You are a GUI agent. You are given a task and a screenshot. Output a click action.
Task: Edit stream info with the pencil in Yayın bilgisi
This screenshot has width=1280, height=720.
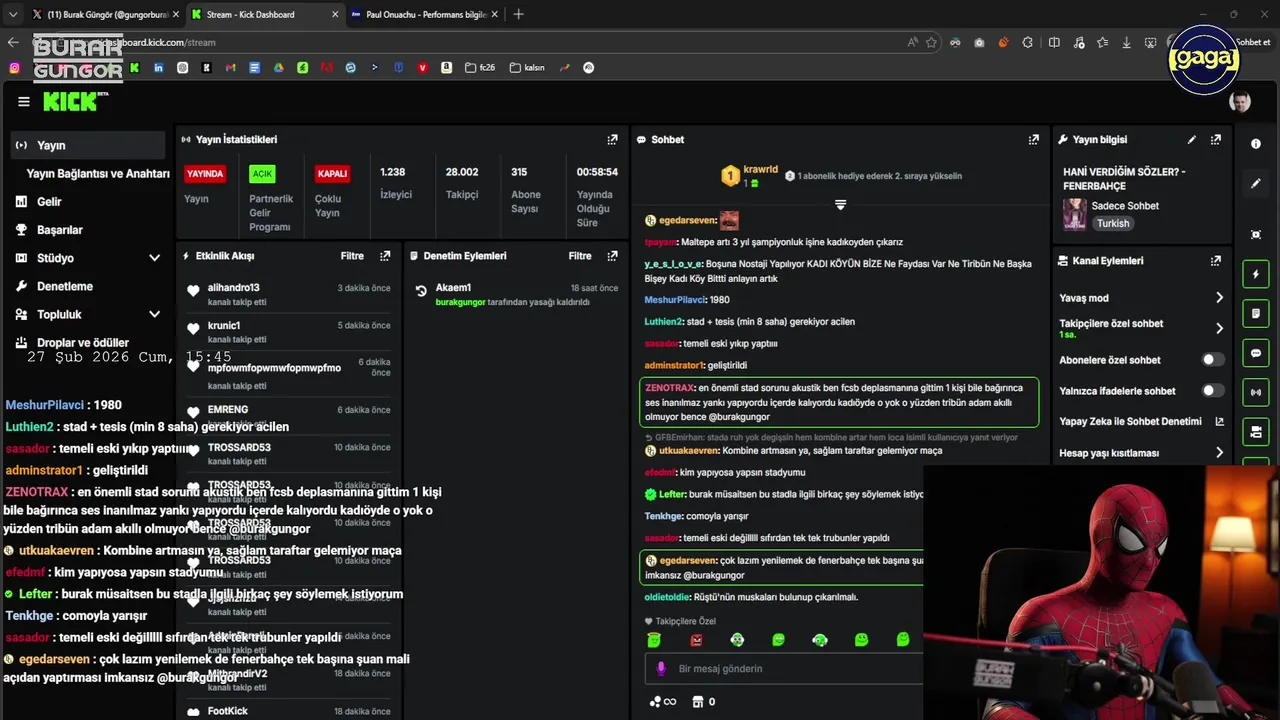click(x=1192, y=140)
